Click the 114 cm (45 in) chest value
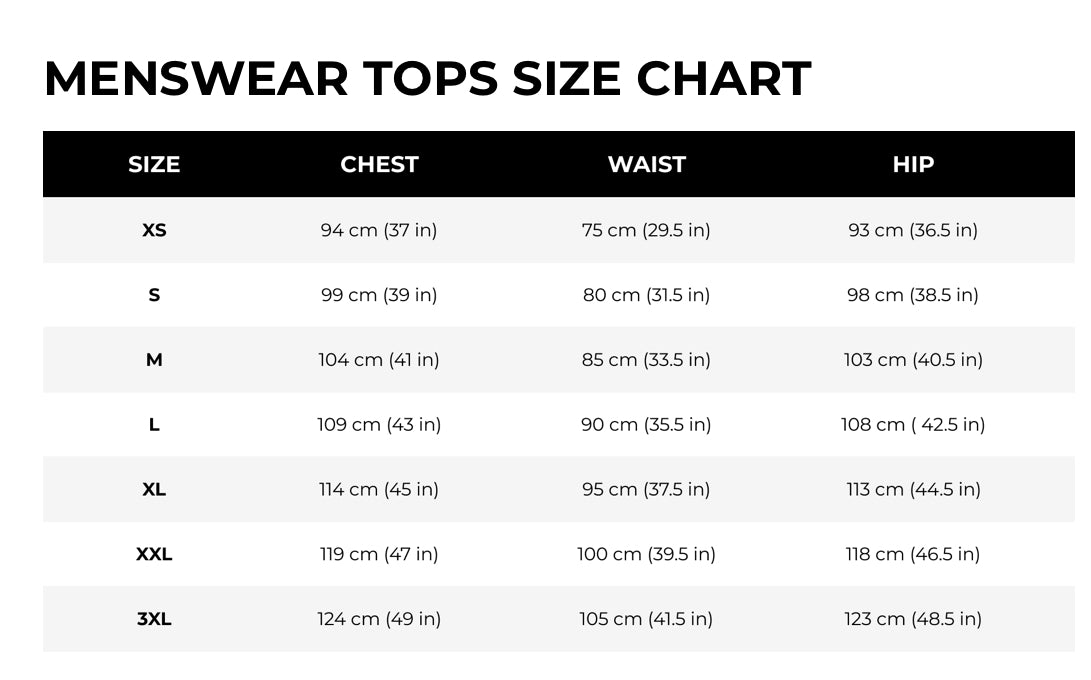The height and width of the screenshot is (680, 1091). click(x=379, y=489)
